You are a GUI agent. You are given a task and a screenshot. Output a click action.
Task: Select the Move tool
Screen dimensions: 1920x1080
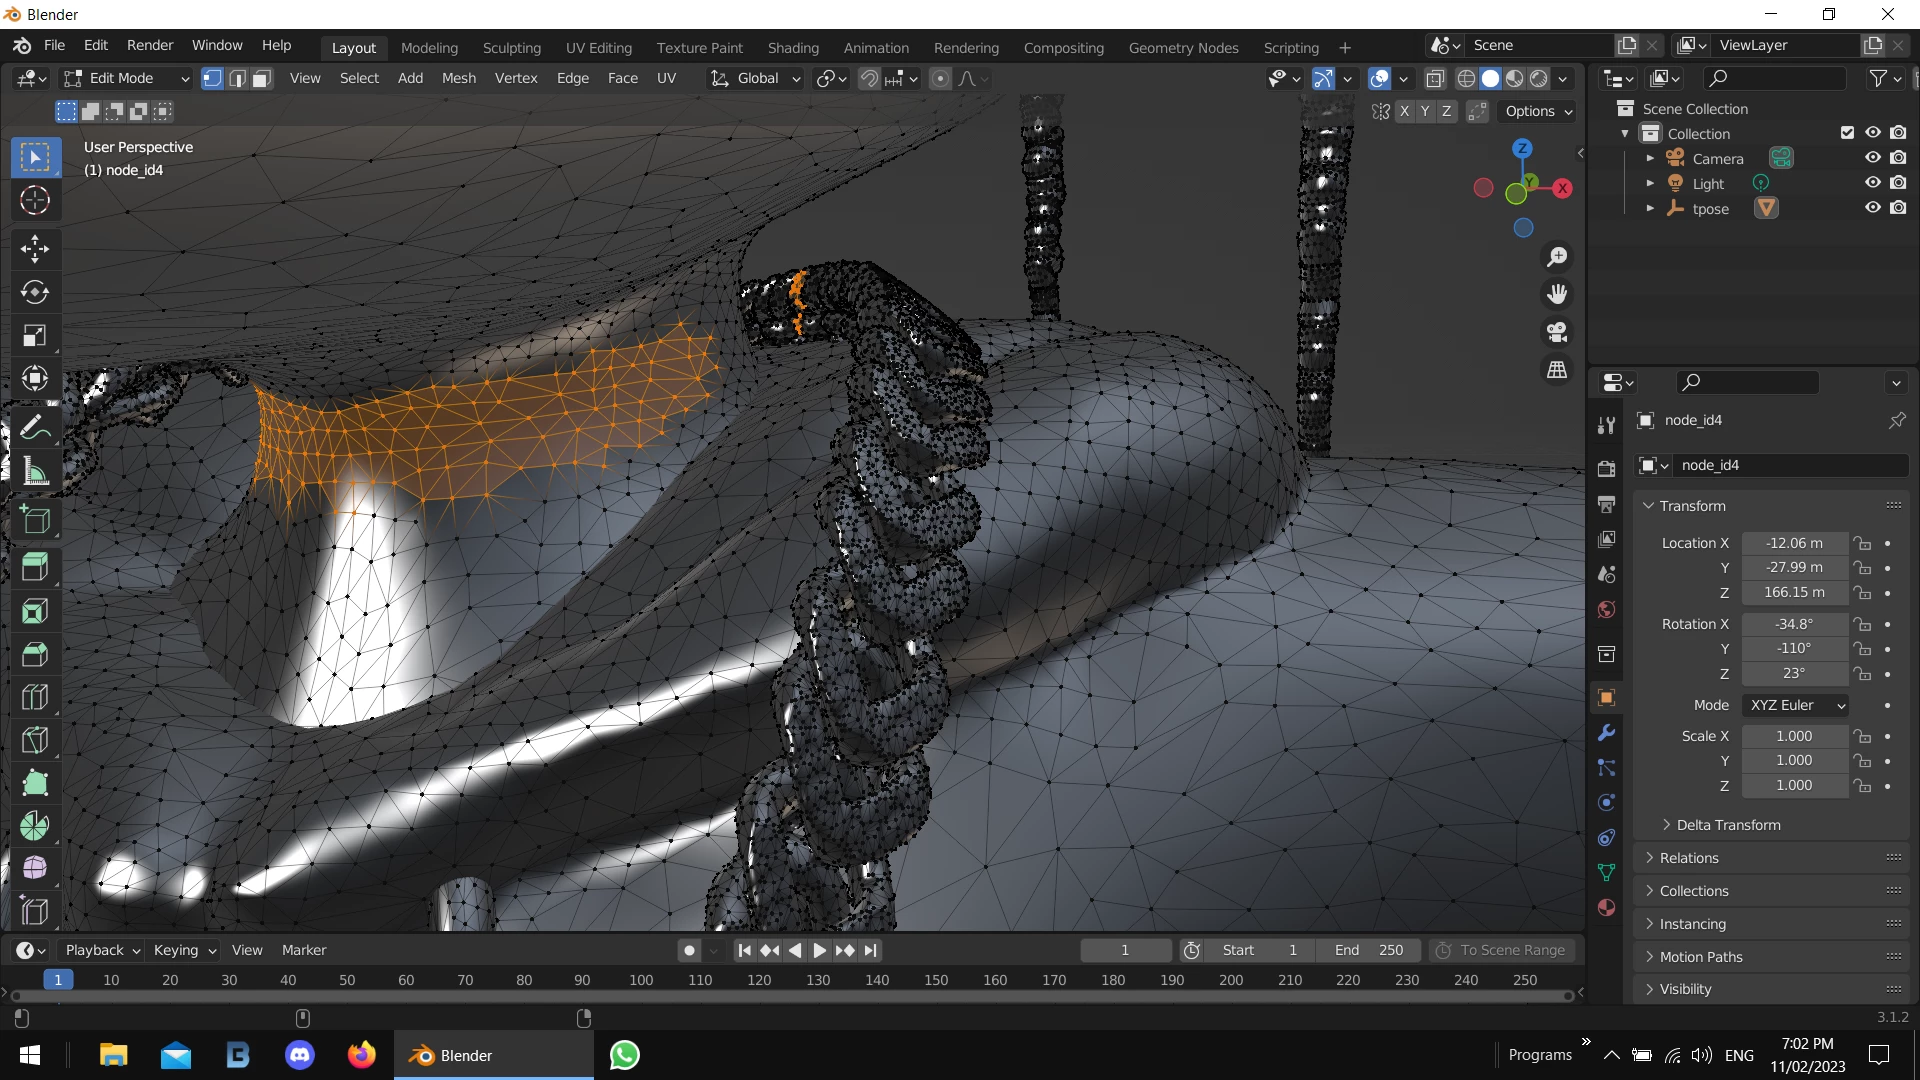pos(35,248)
